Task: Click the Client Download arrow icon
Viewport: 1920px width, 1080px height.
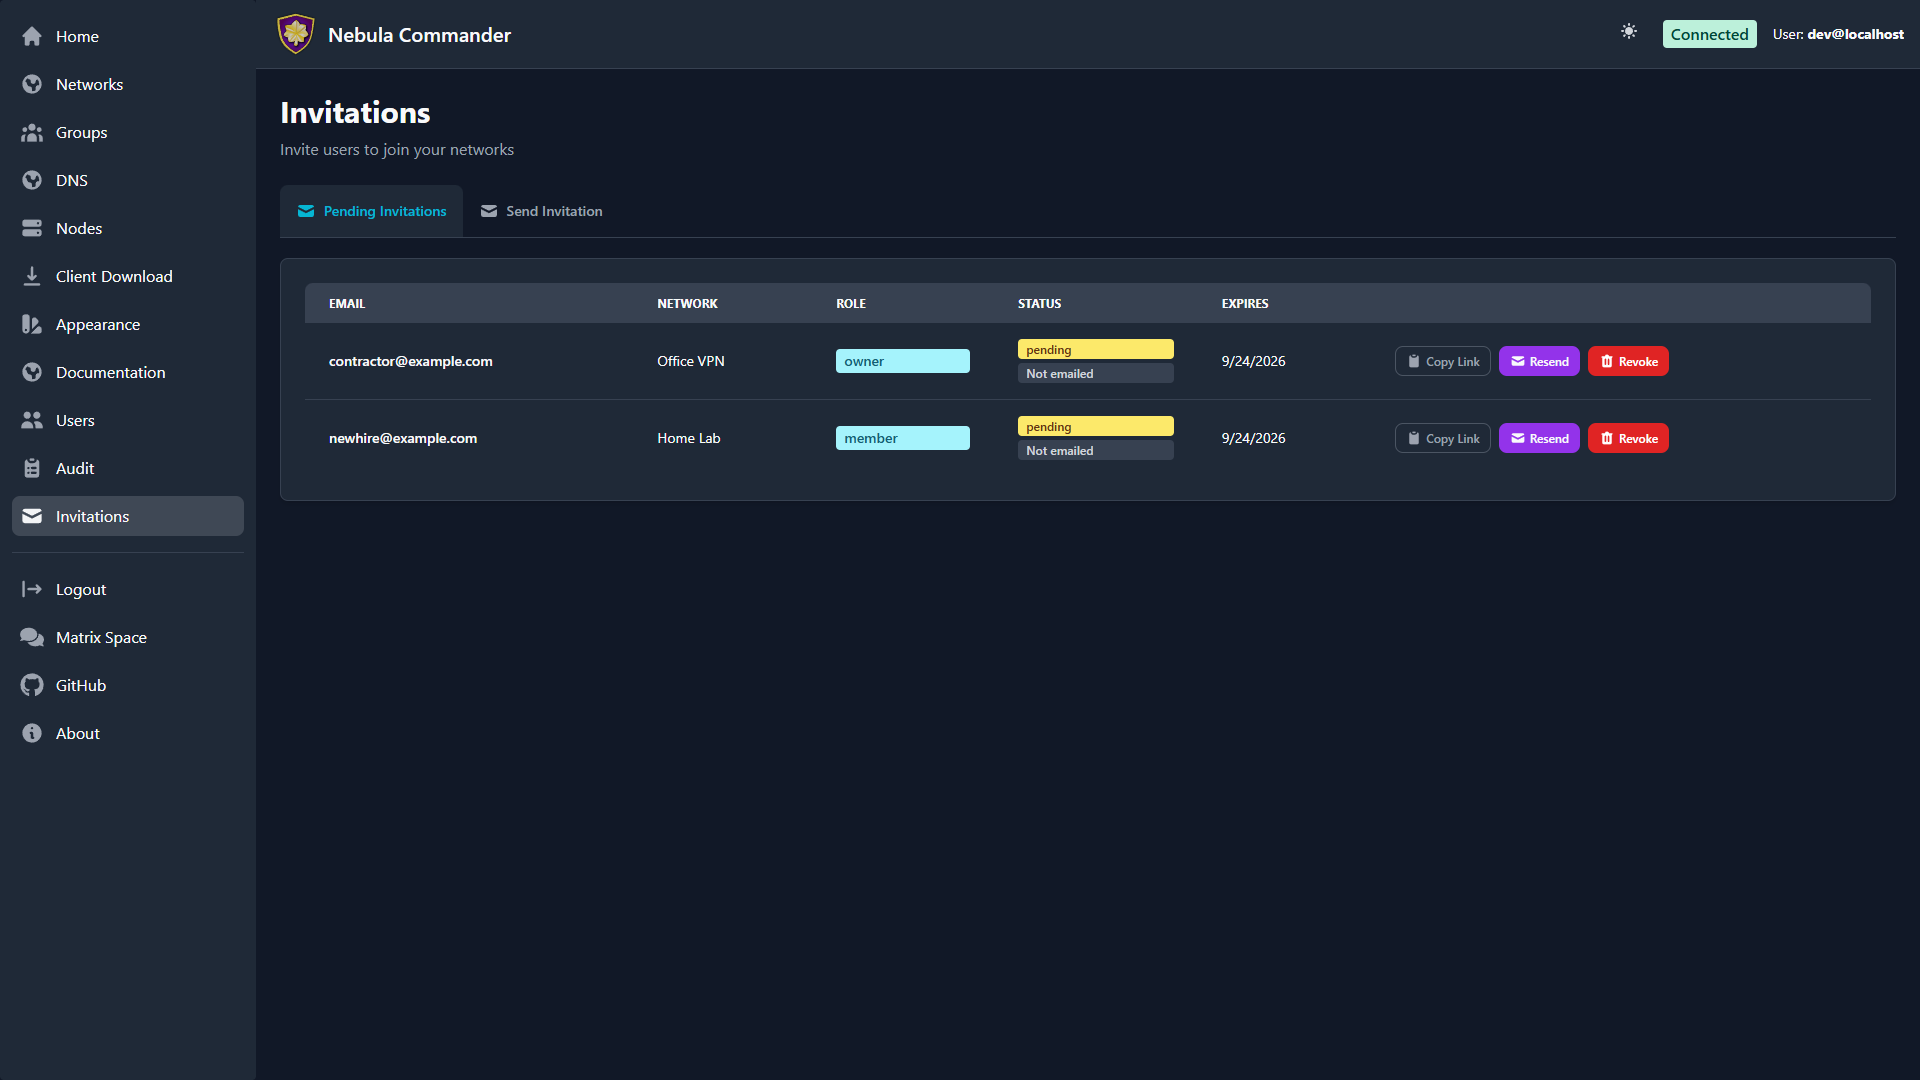Action: click(32, 276)
